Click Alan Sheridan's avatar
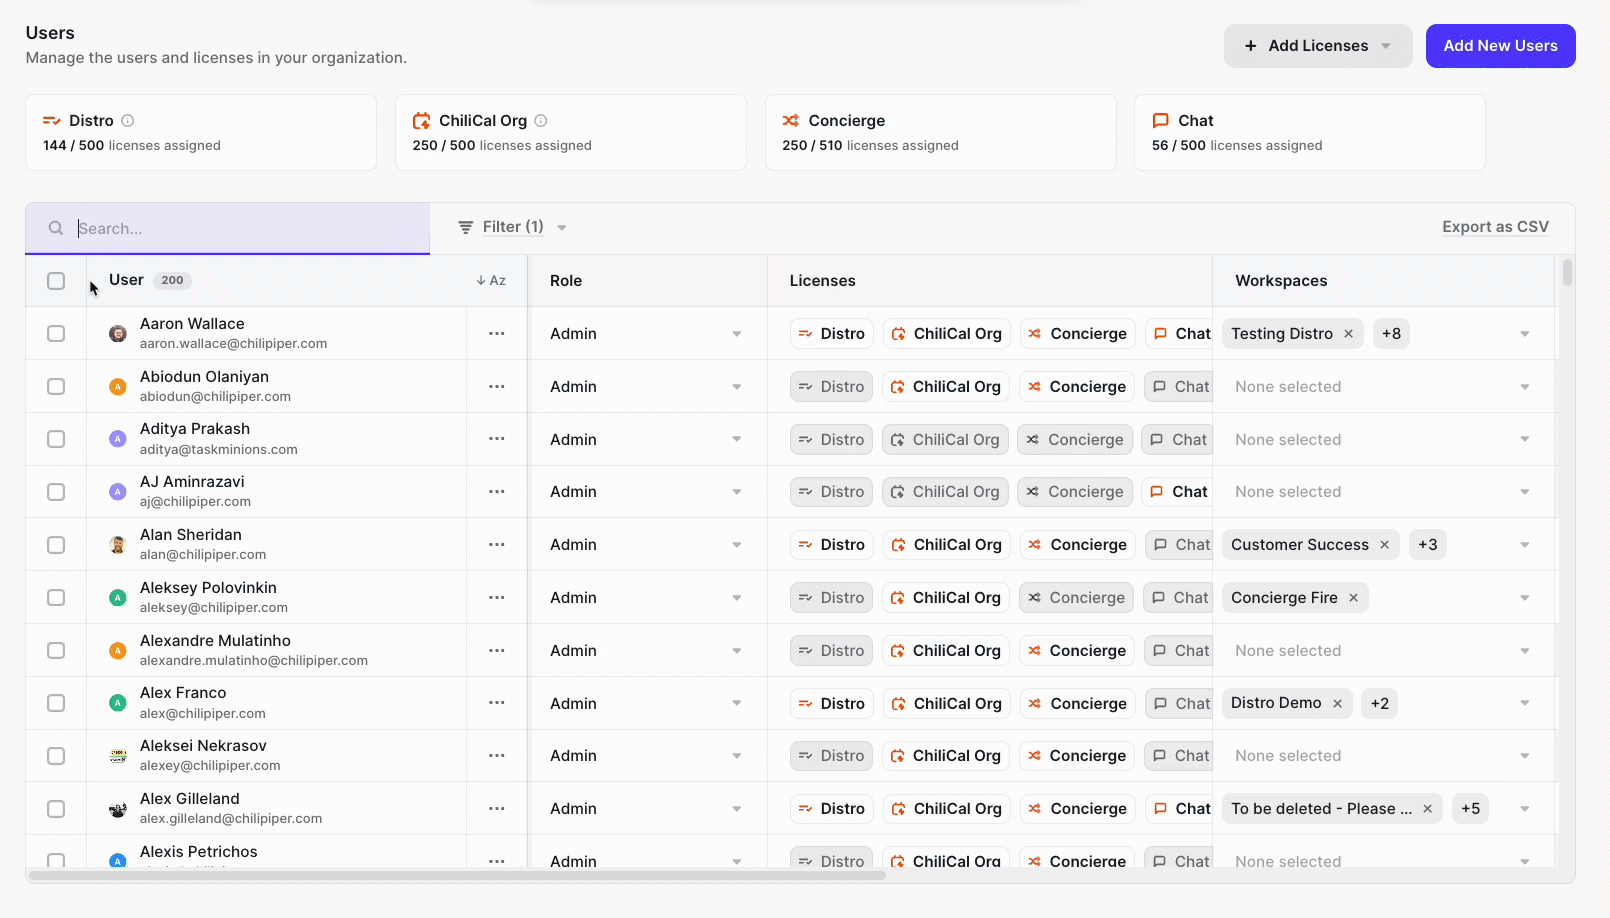This screenshot has height=918, width=1610. pyautogui.click(x=118, y=545)
